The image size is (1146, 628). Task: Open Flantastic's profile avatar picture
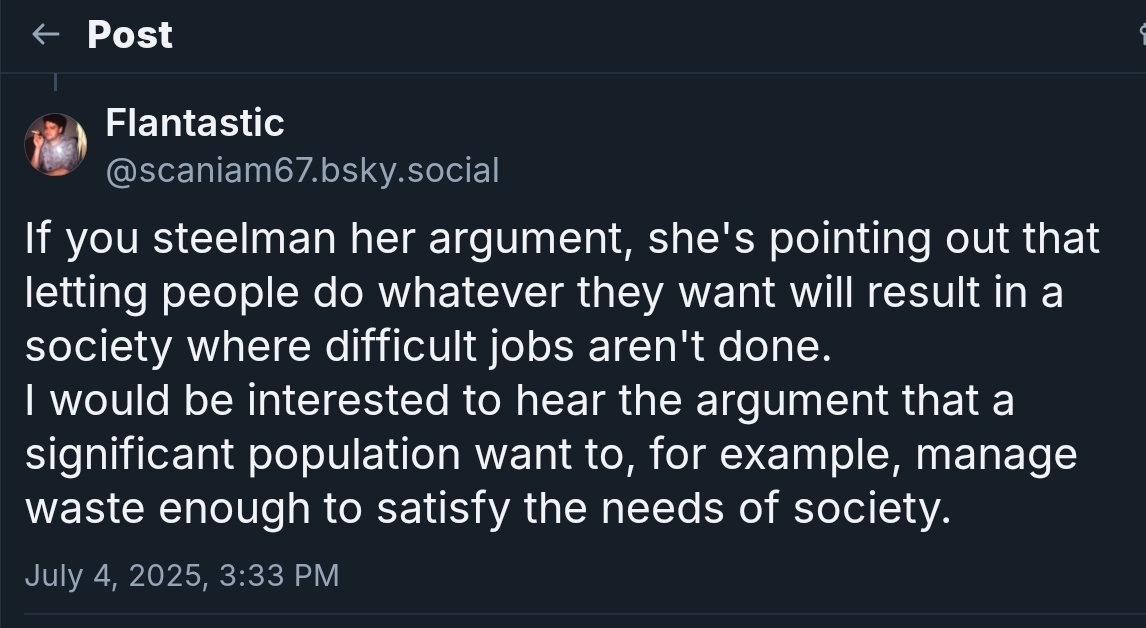point(55,145)
